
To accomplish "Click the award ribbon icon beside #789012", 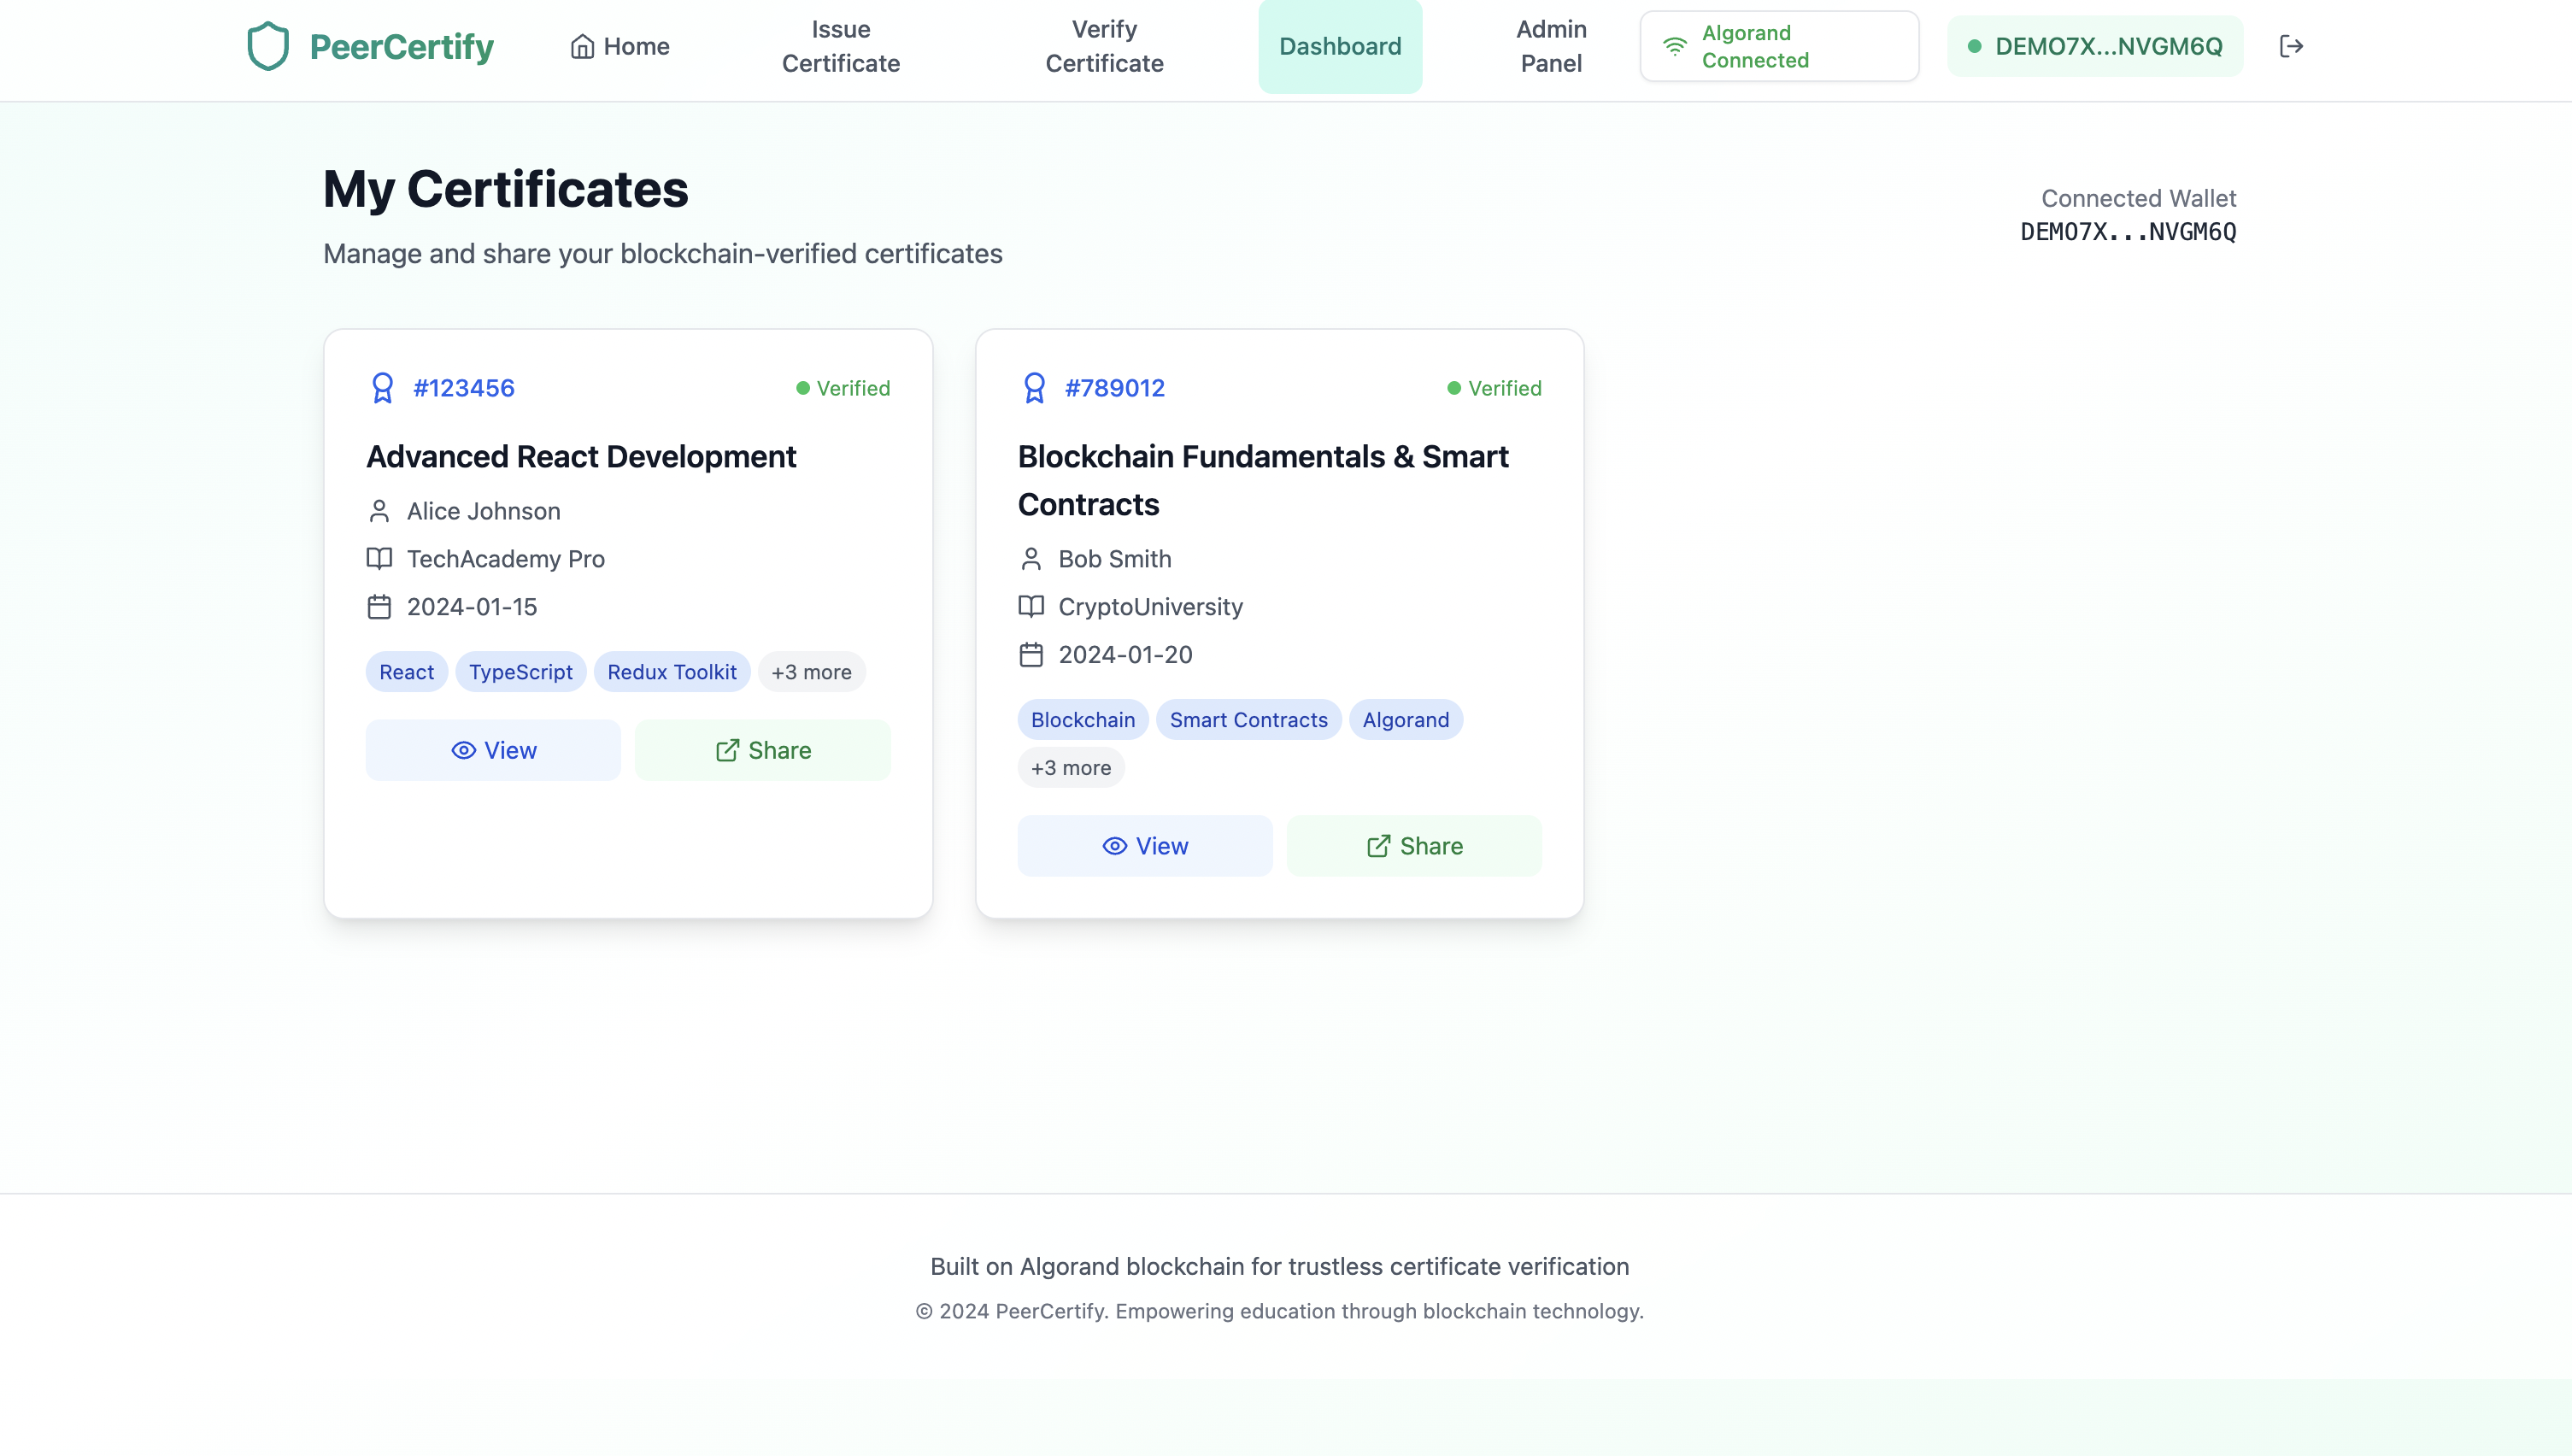I will [1034, 388].
